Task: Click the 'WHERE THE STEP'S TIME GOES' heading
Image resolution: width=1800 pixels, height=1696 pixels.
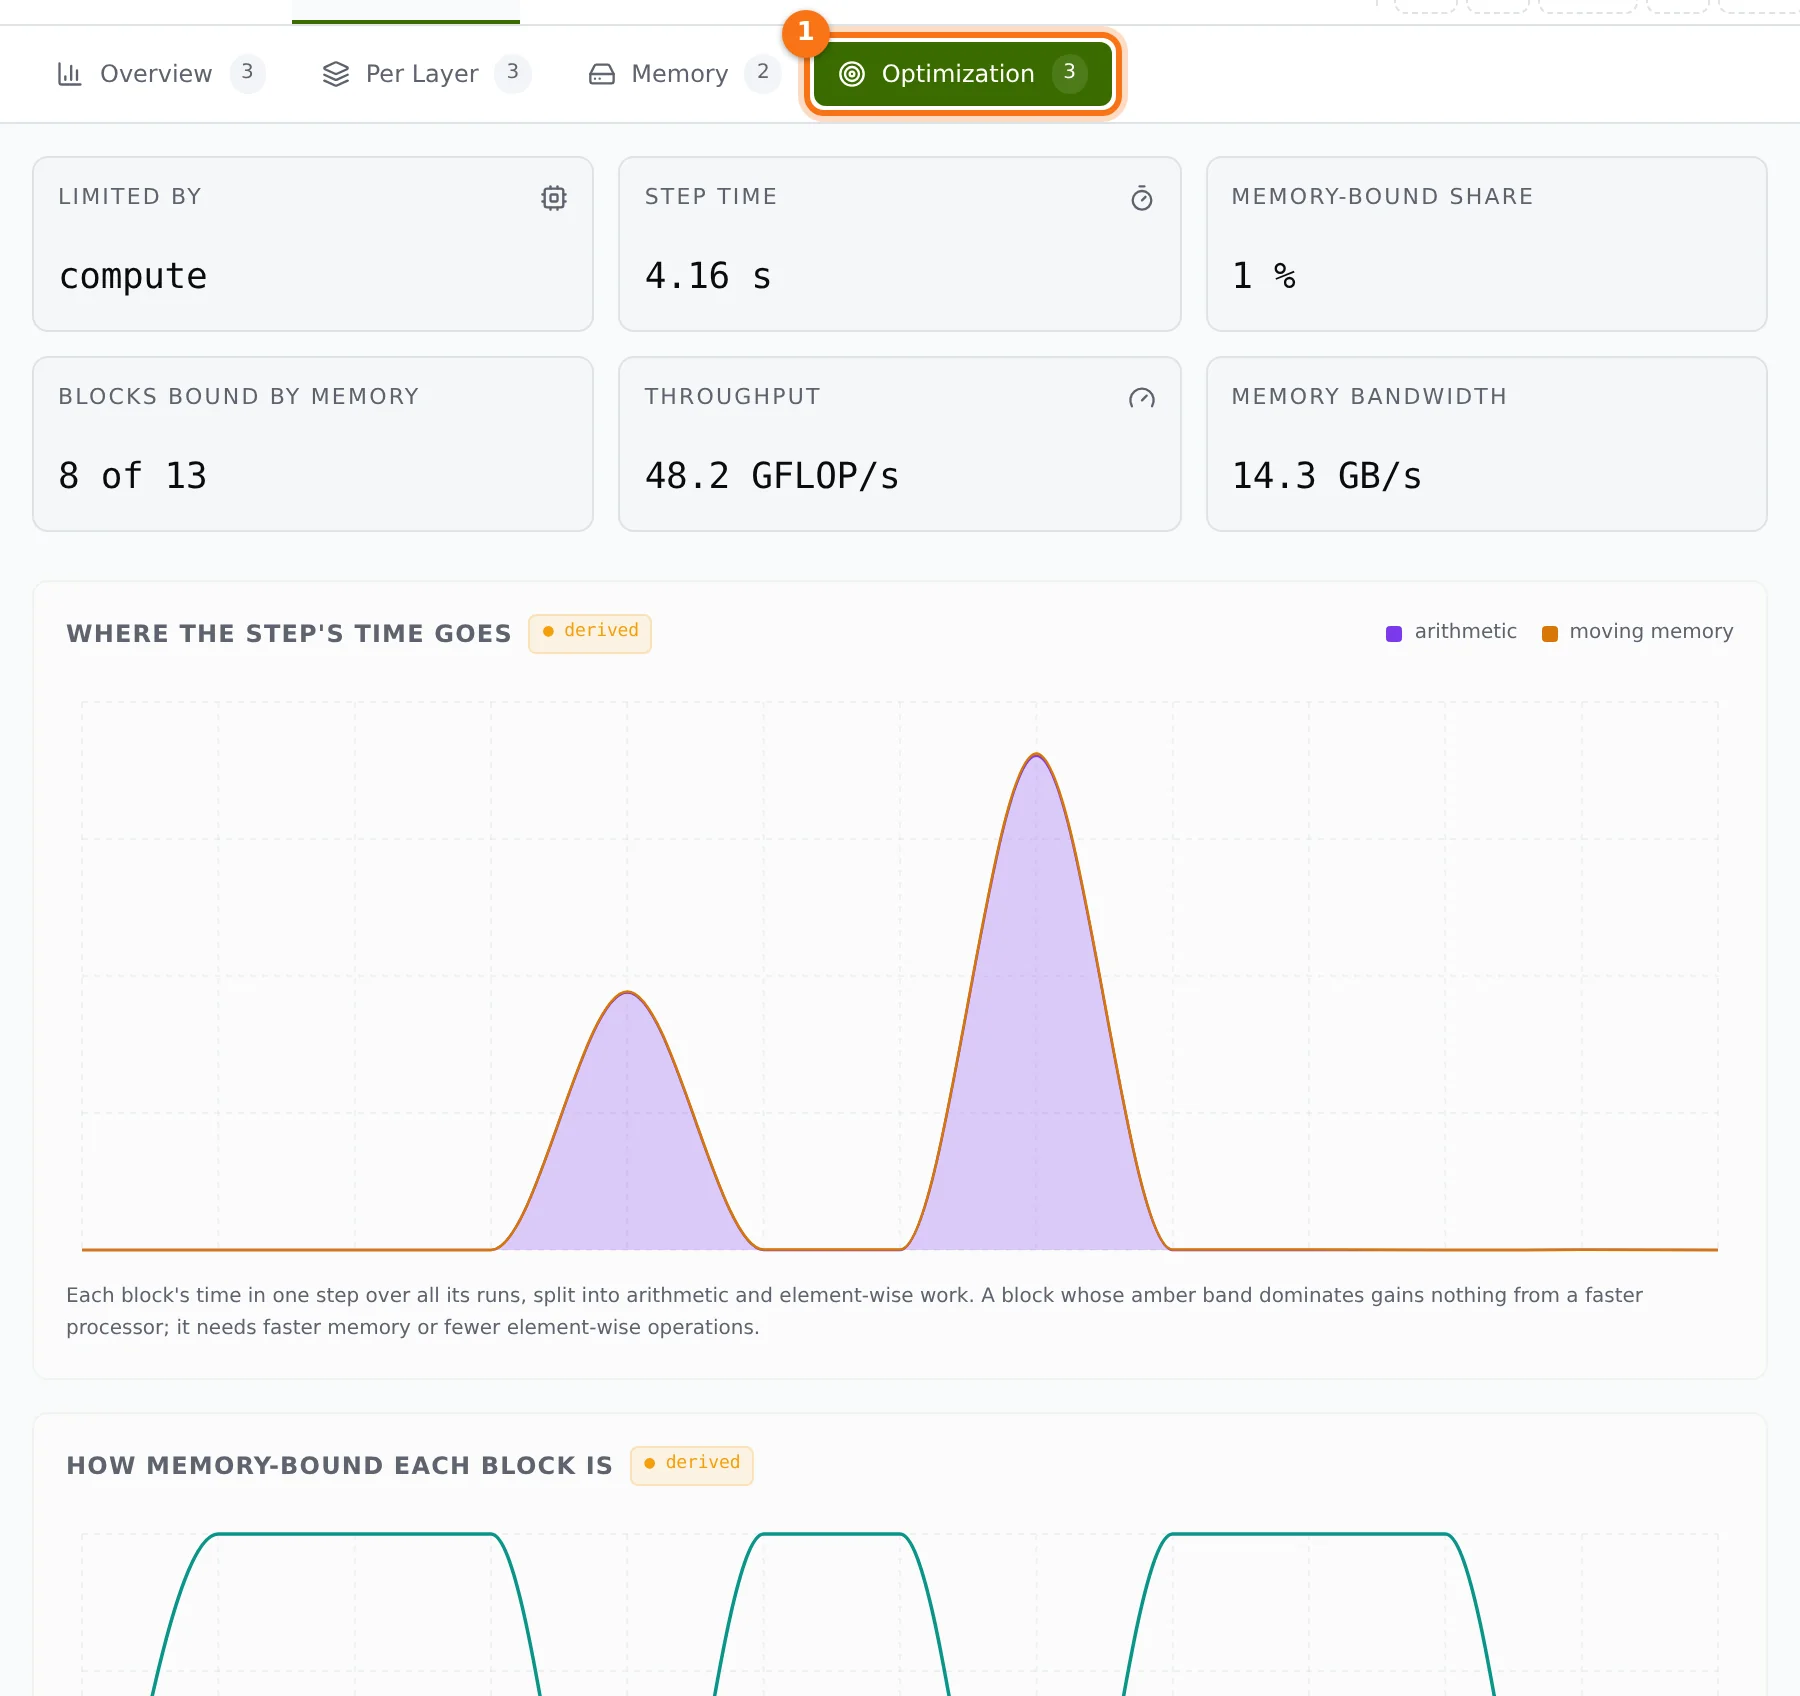Action: point(289,634)
